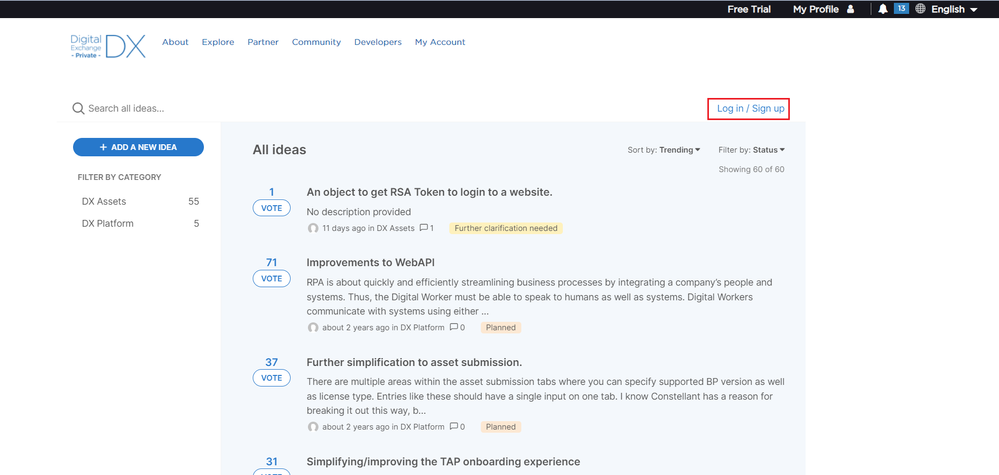
Task: Open the Filter by Status dropdown
Action: coord(752,150)
